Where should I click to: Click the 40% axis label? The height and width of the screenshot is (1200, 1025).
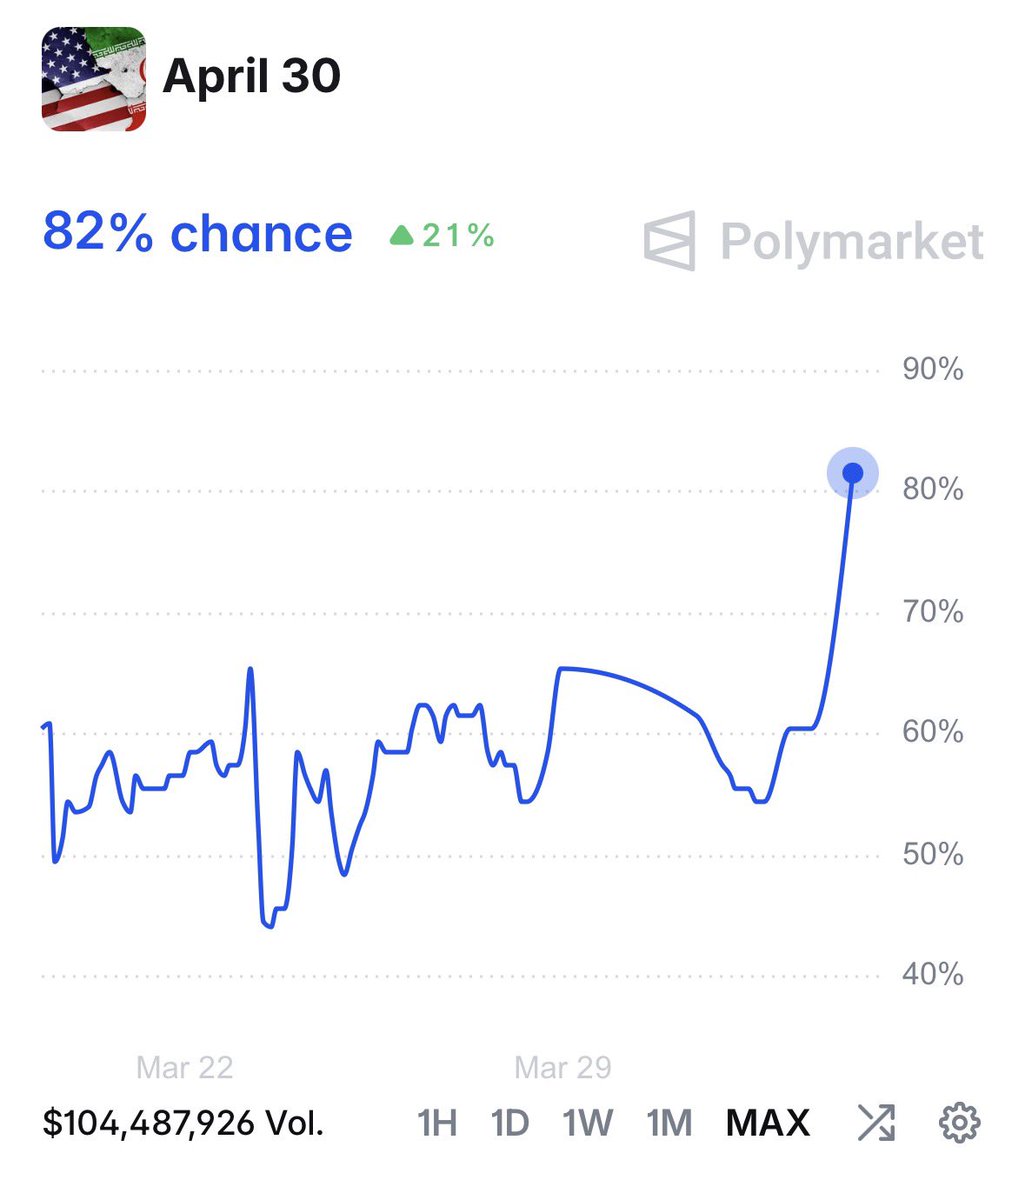pyautogui.click(x=933, y=974)
